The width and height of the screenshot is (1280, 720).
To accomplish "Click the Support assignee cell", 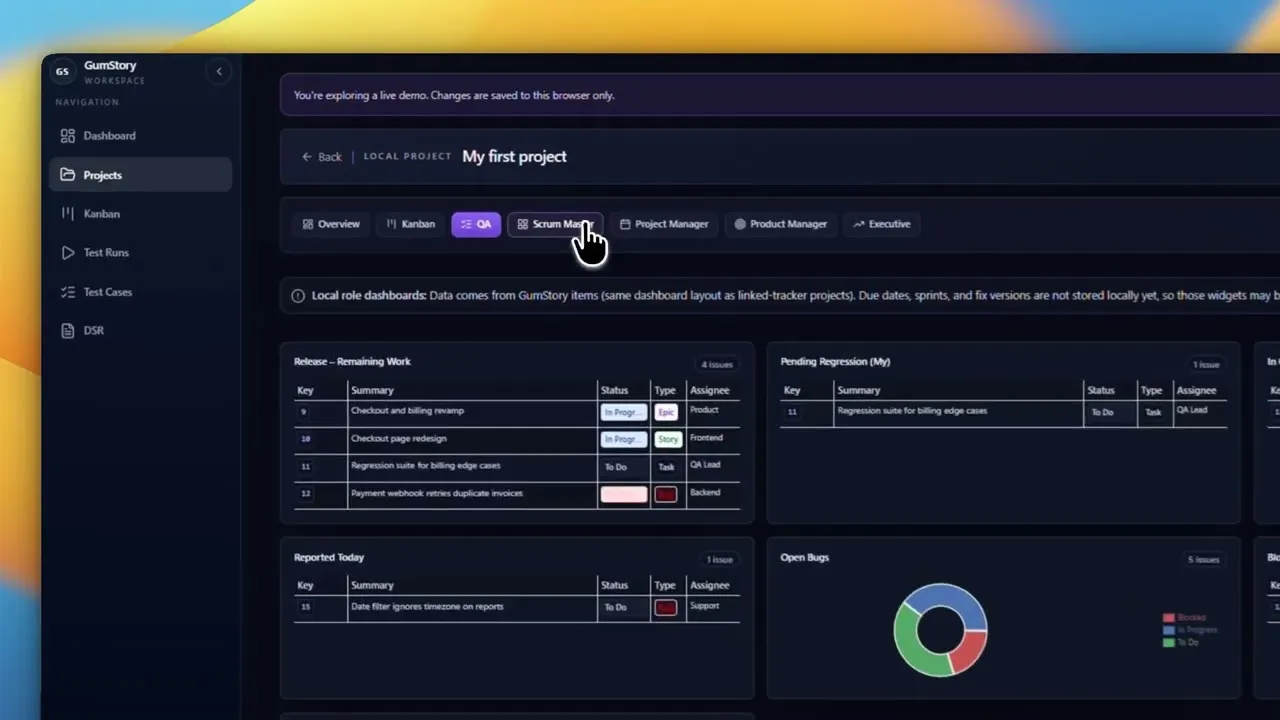I will (x=704, y=606).
